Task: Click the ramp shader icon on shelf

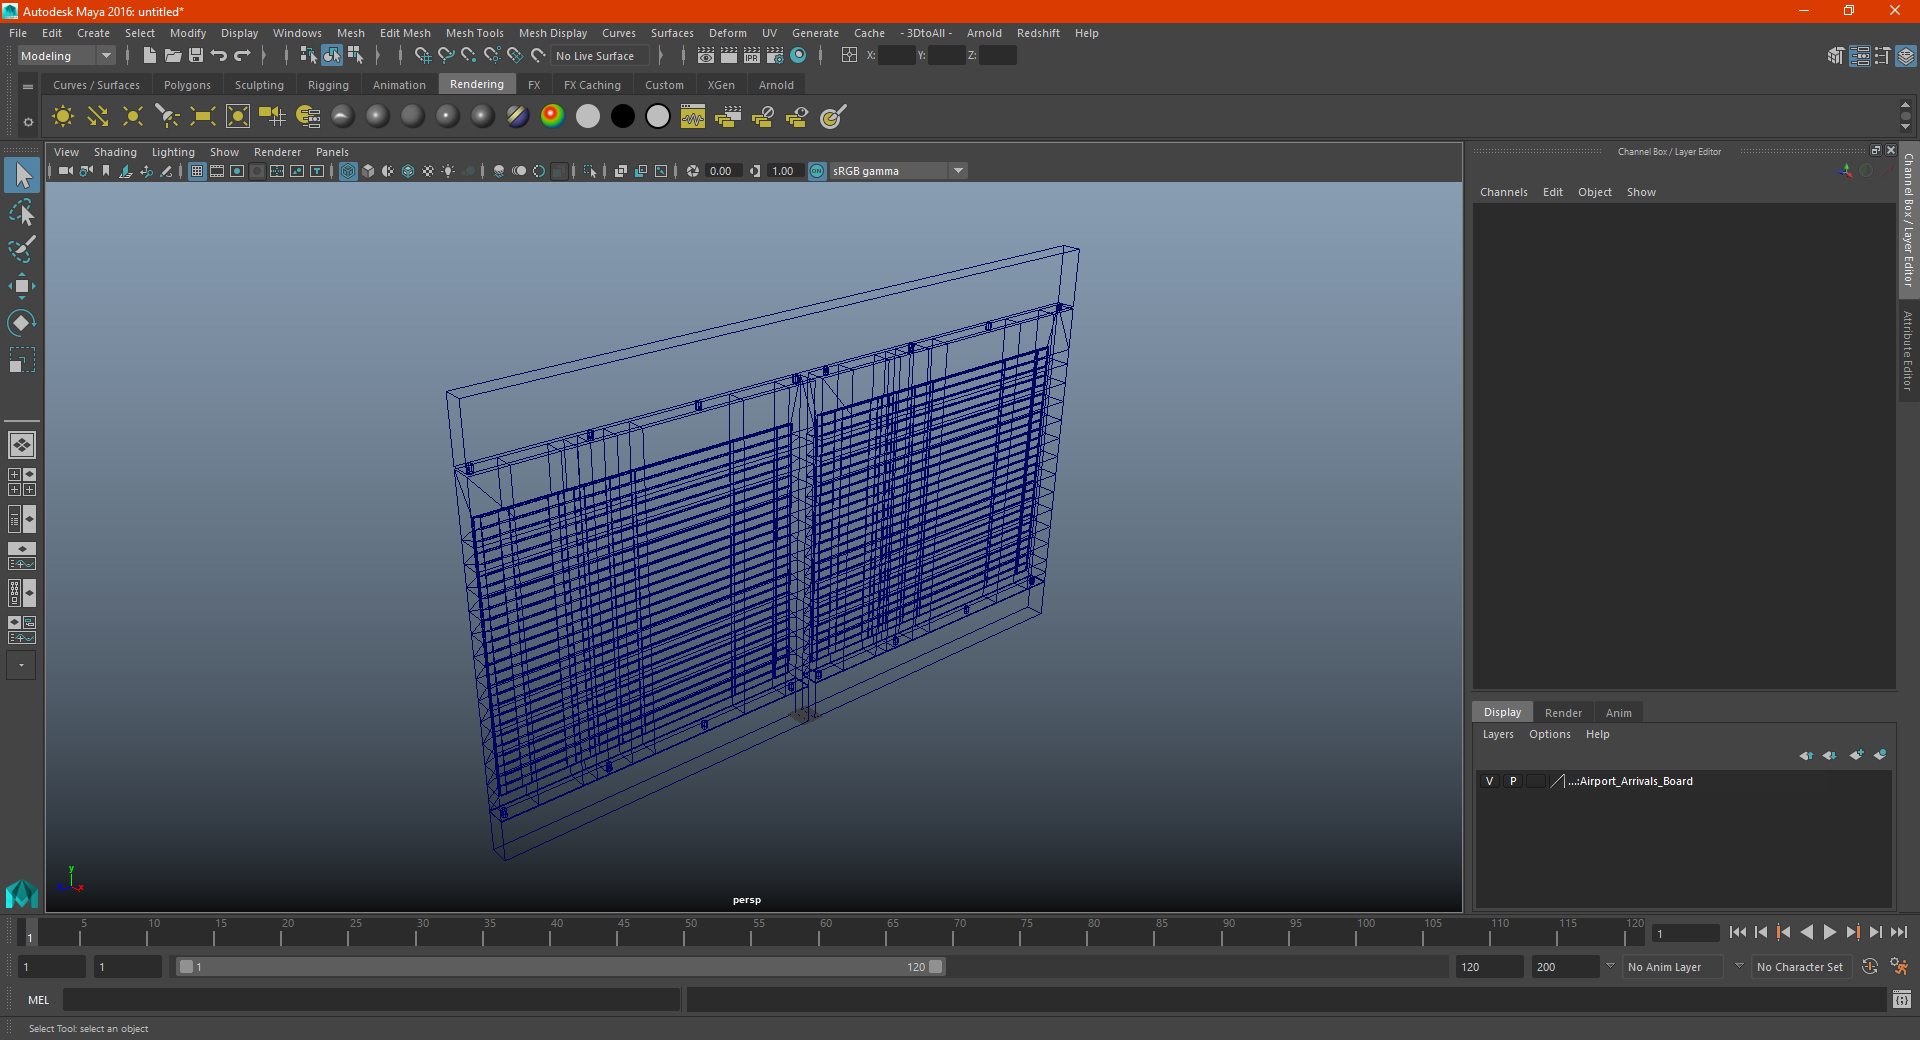Action: (x=552, y=116)
